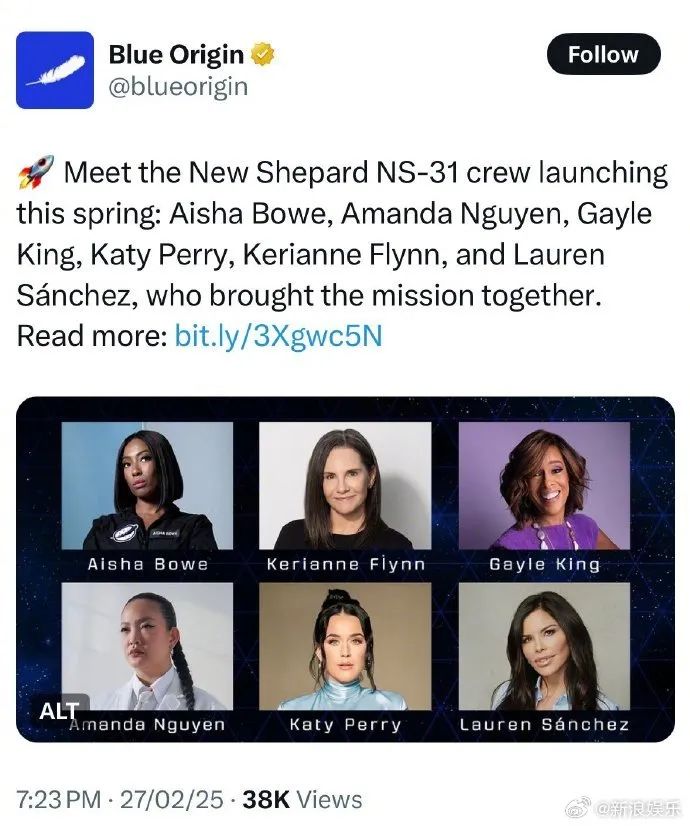Image resolution: width=690 pixels, height=826 pixels.
Task: Click the 7:23 PM timestamp
Action: pos(58,799)
